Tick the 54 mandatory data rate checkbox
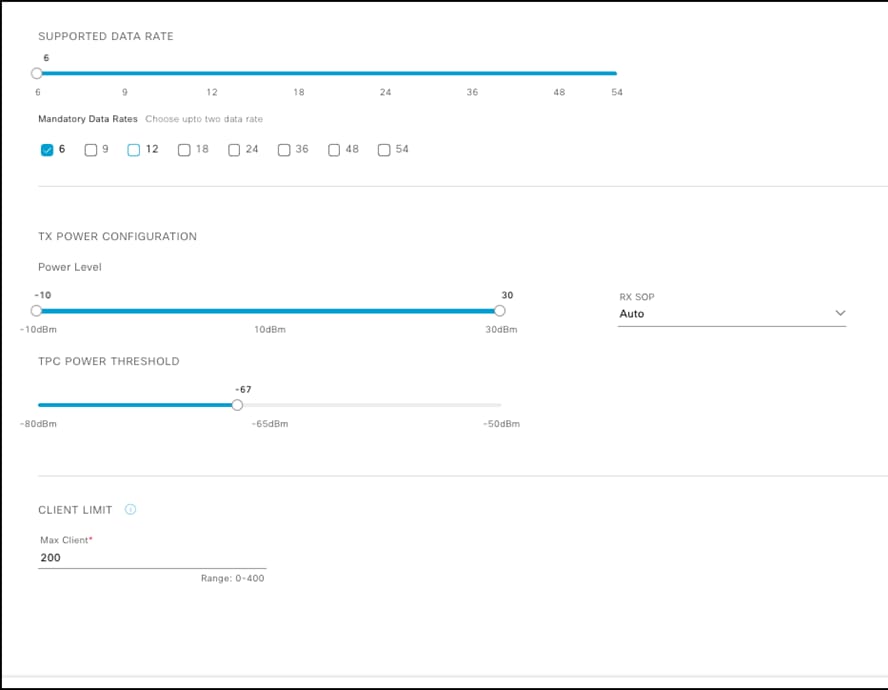The height and width of the screenshot is (690, 888). (384, 150)
